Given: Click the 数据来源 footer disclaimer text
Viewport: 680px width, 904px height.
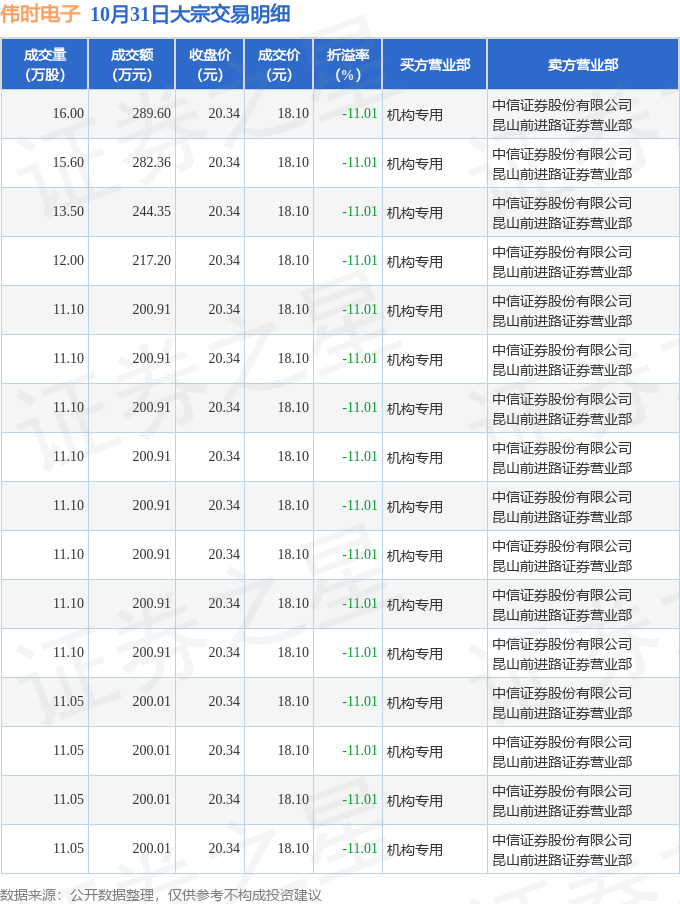Looking at the screenshot, I should tap(161, 895).
